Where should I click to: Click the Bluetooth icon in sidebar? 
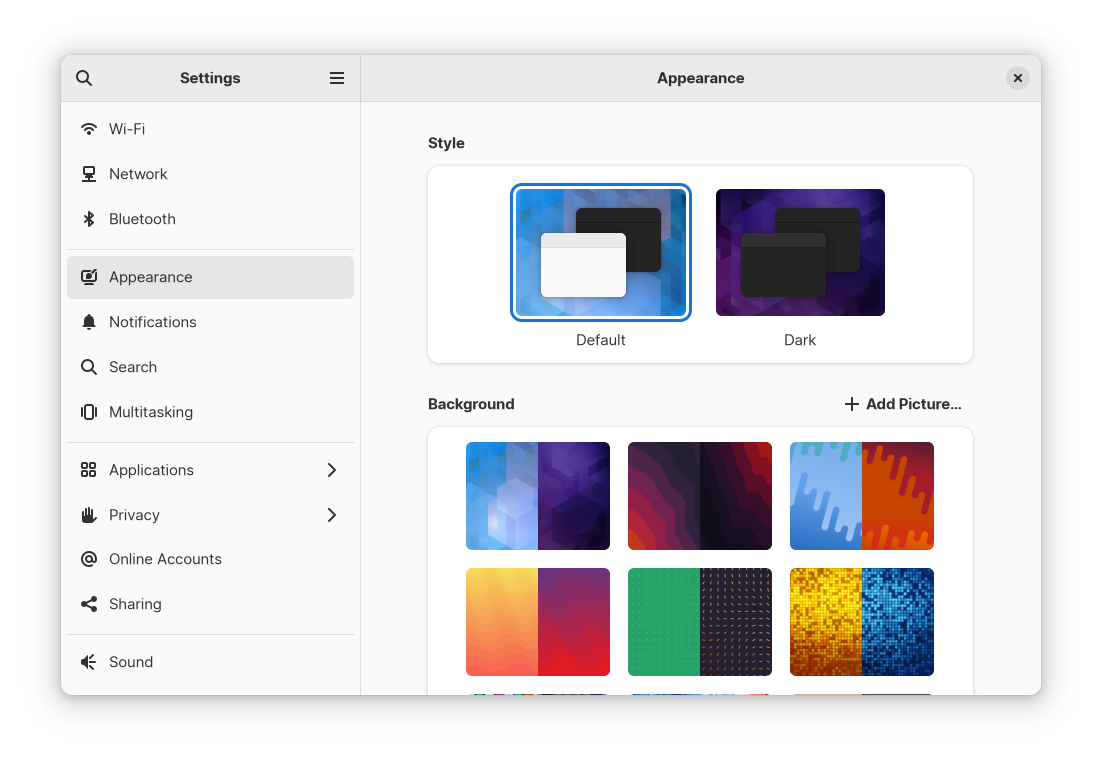pyautogui.click(x=89, y=219)
